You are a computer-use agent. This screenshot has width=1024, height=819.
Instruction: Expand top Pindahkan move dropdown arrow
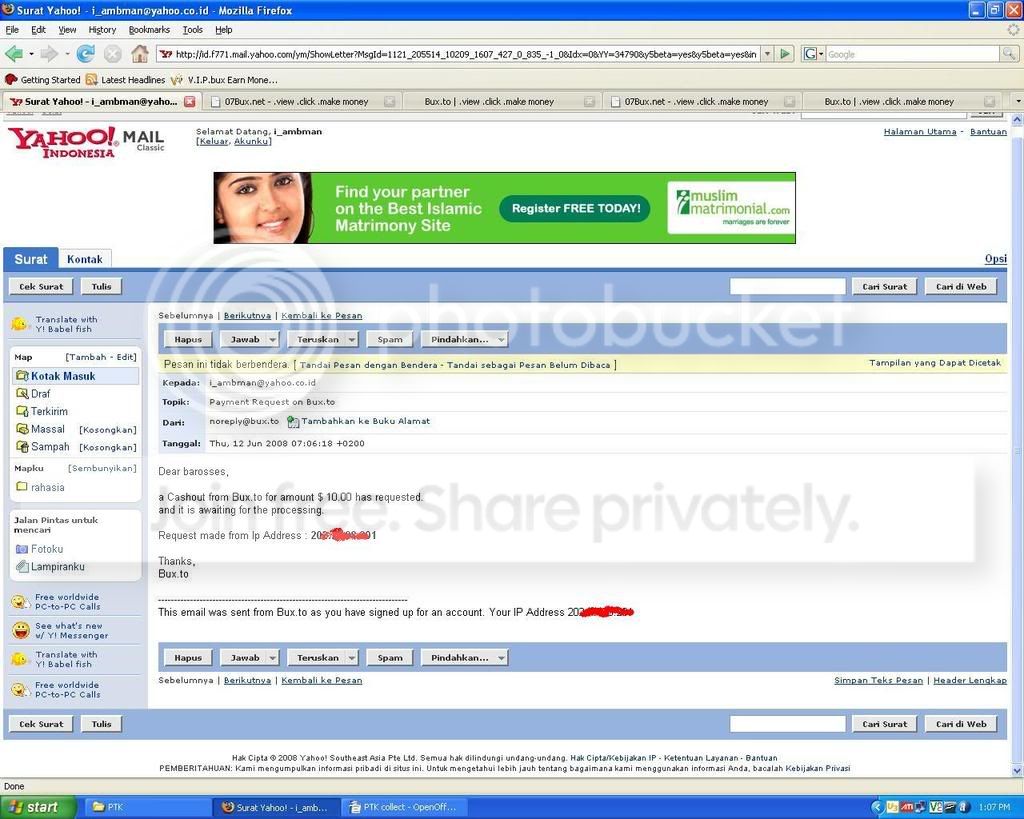coord(501,340)
